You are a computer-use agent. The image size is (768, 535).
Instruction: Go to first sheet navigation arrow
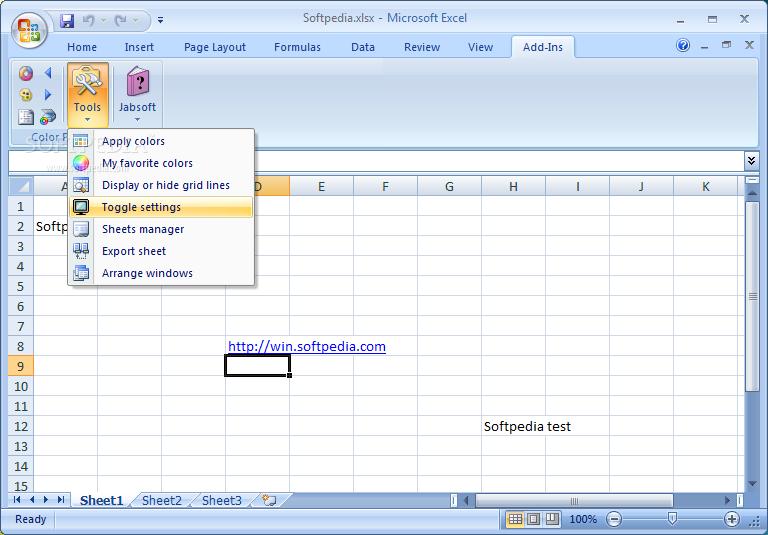point(17,500)
